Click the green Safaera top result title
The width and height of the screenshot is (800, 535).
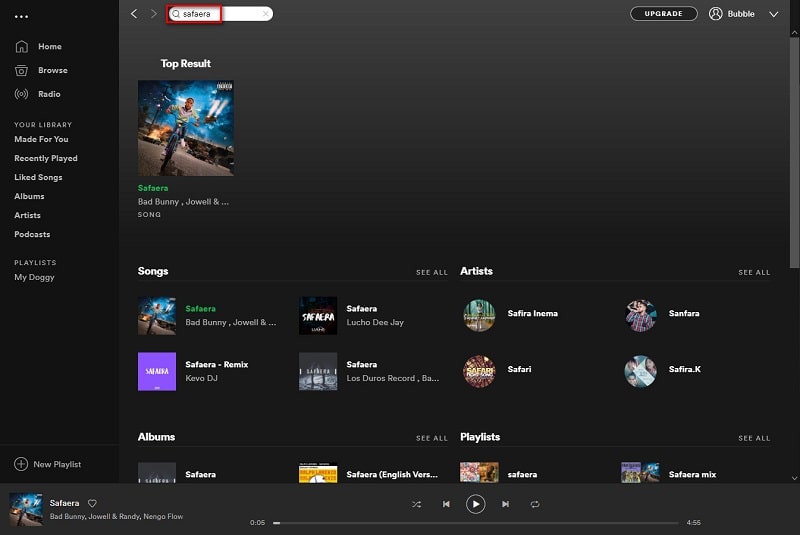pos(153,188)
